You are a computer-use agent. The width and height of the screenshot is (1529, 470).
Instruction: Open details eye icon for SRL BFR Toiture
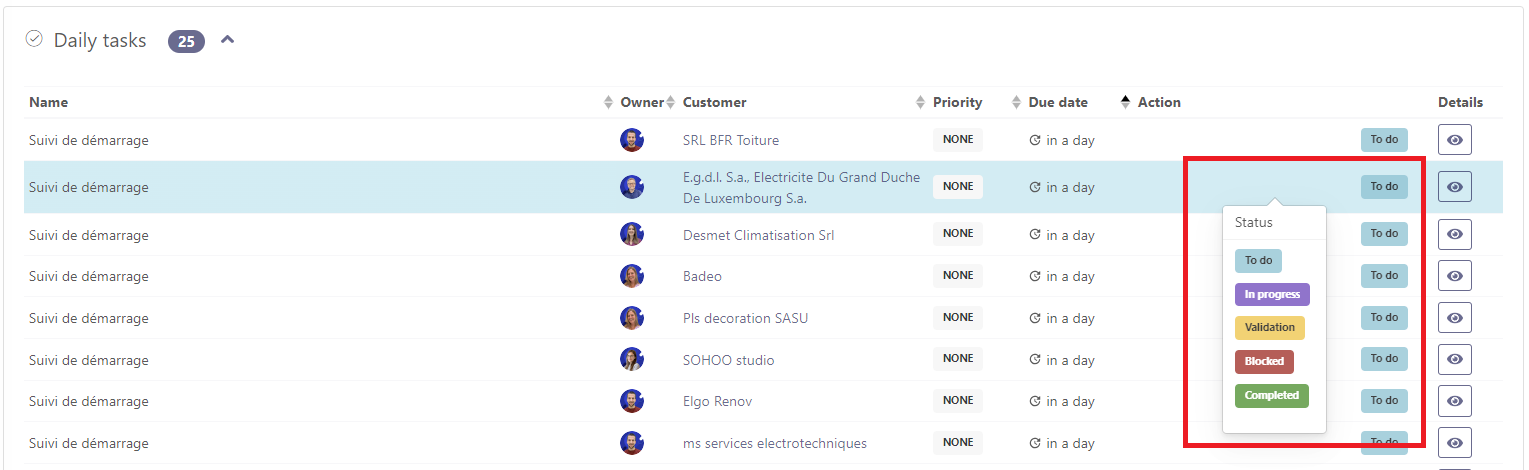1454,140
